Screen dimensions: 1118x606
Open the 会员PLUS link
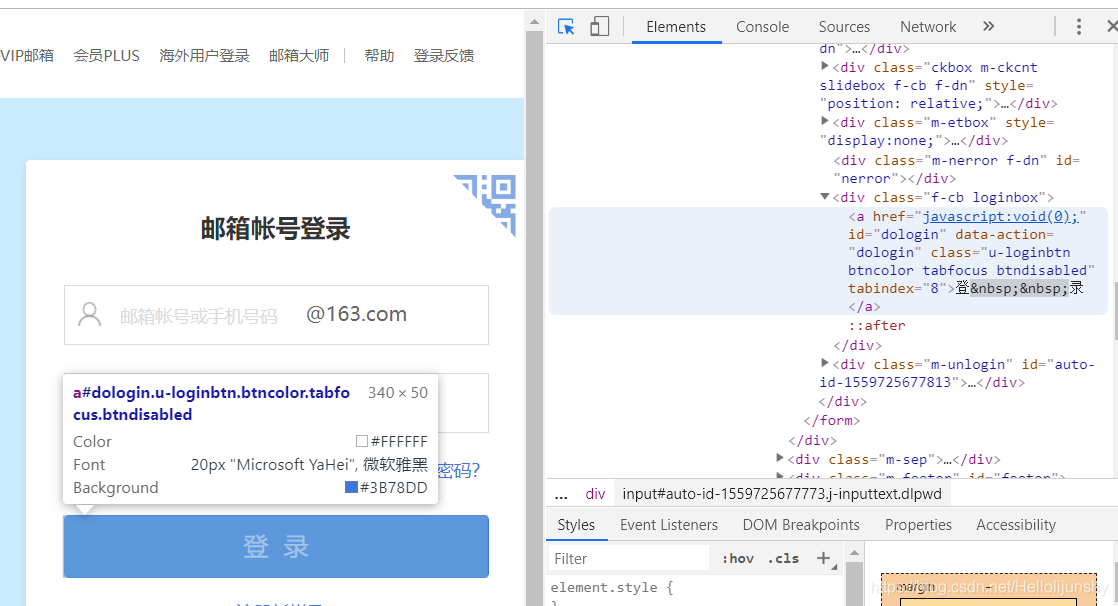click(x=106, y=56)
